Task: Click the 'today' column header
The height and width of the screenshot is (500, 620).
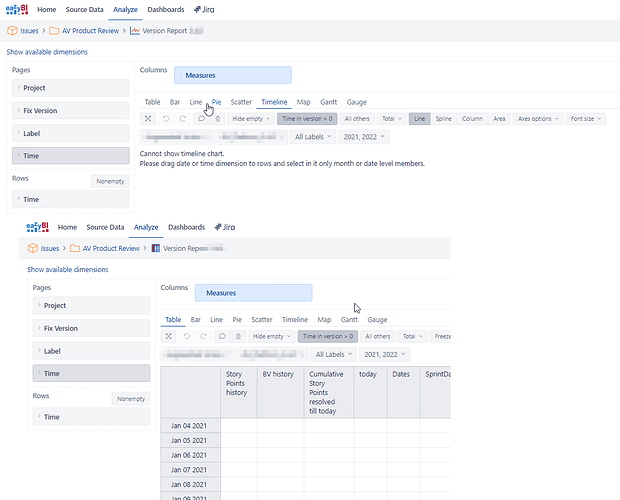Action: (x=370, y=392)
